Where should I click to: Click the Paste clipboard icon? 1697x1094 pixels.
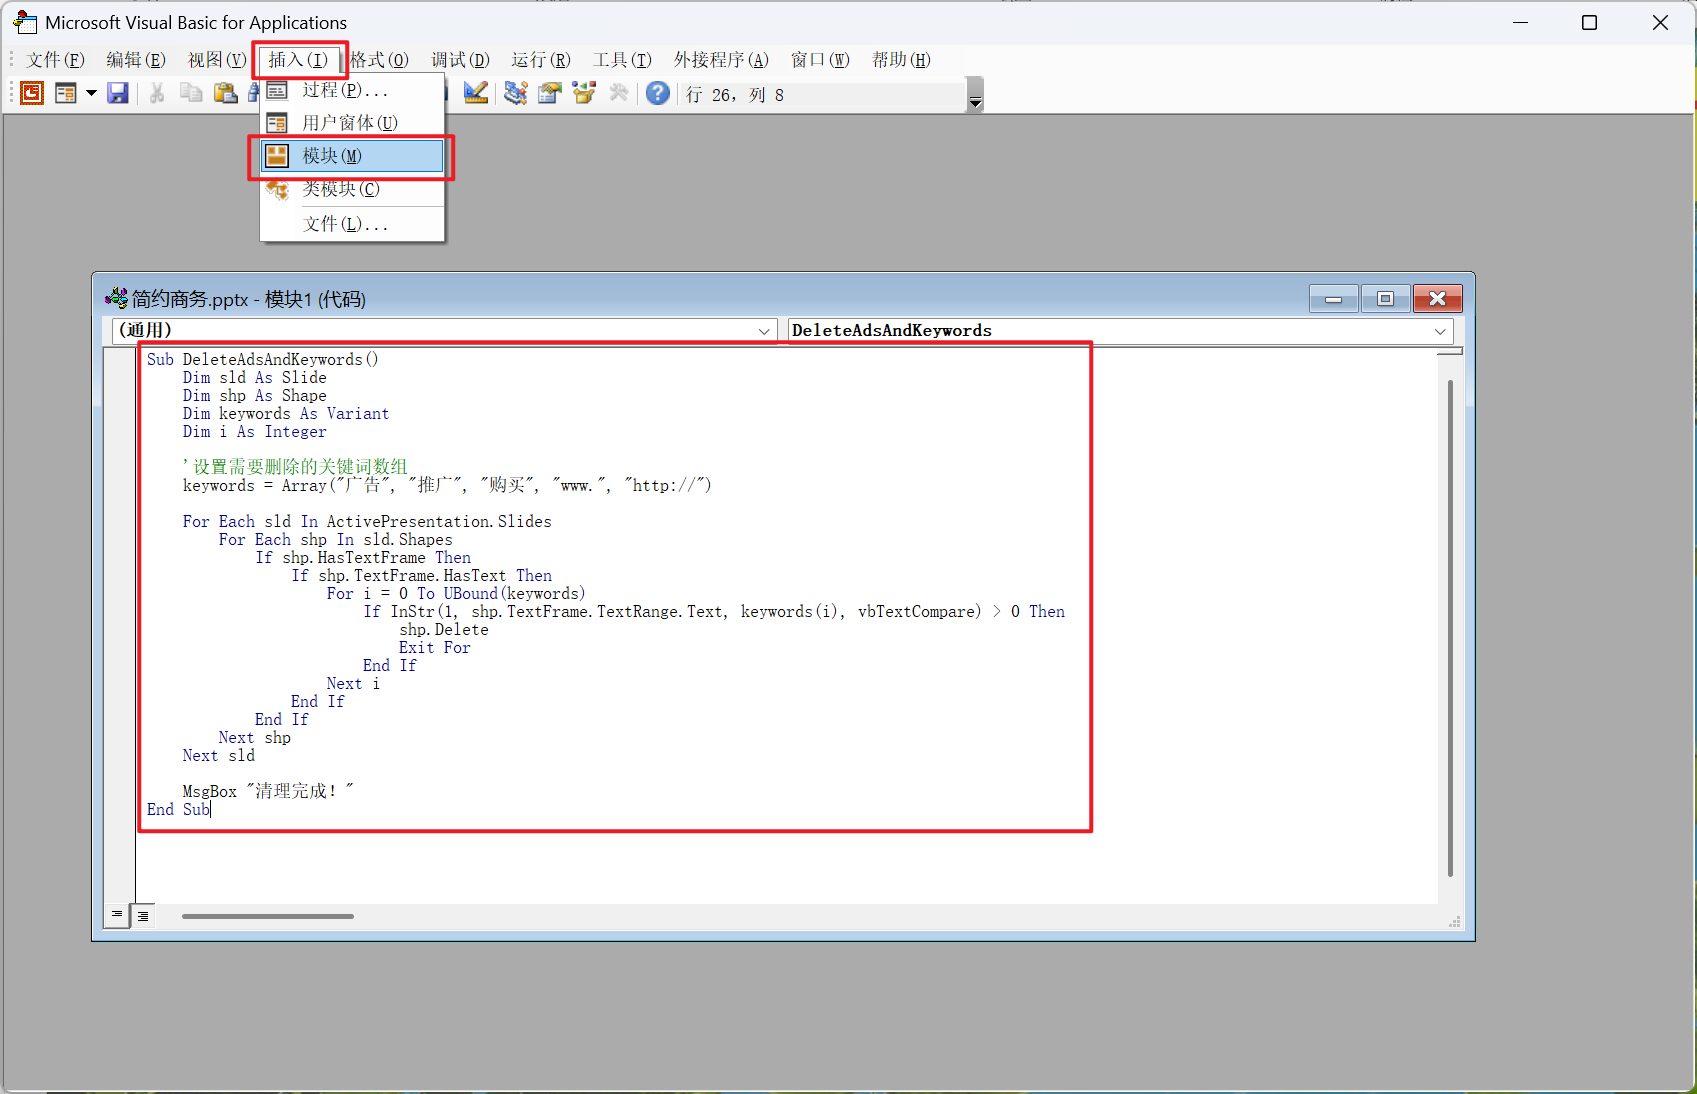coord(226,94)
